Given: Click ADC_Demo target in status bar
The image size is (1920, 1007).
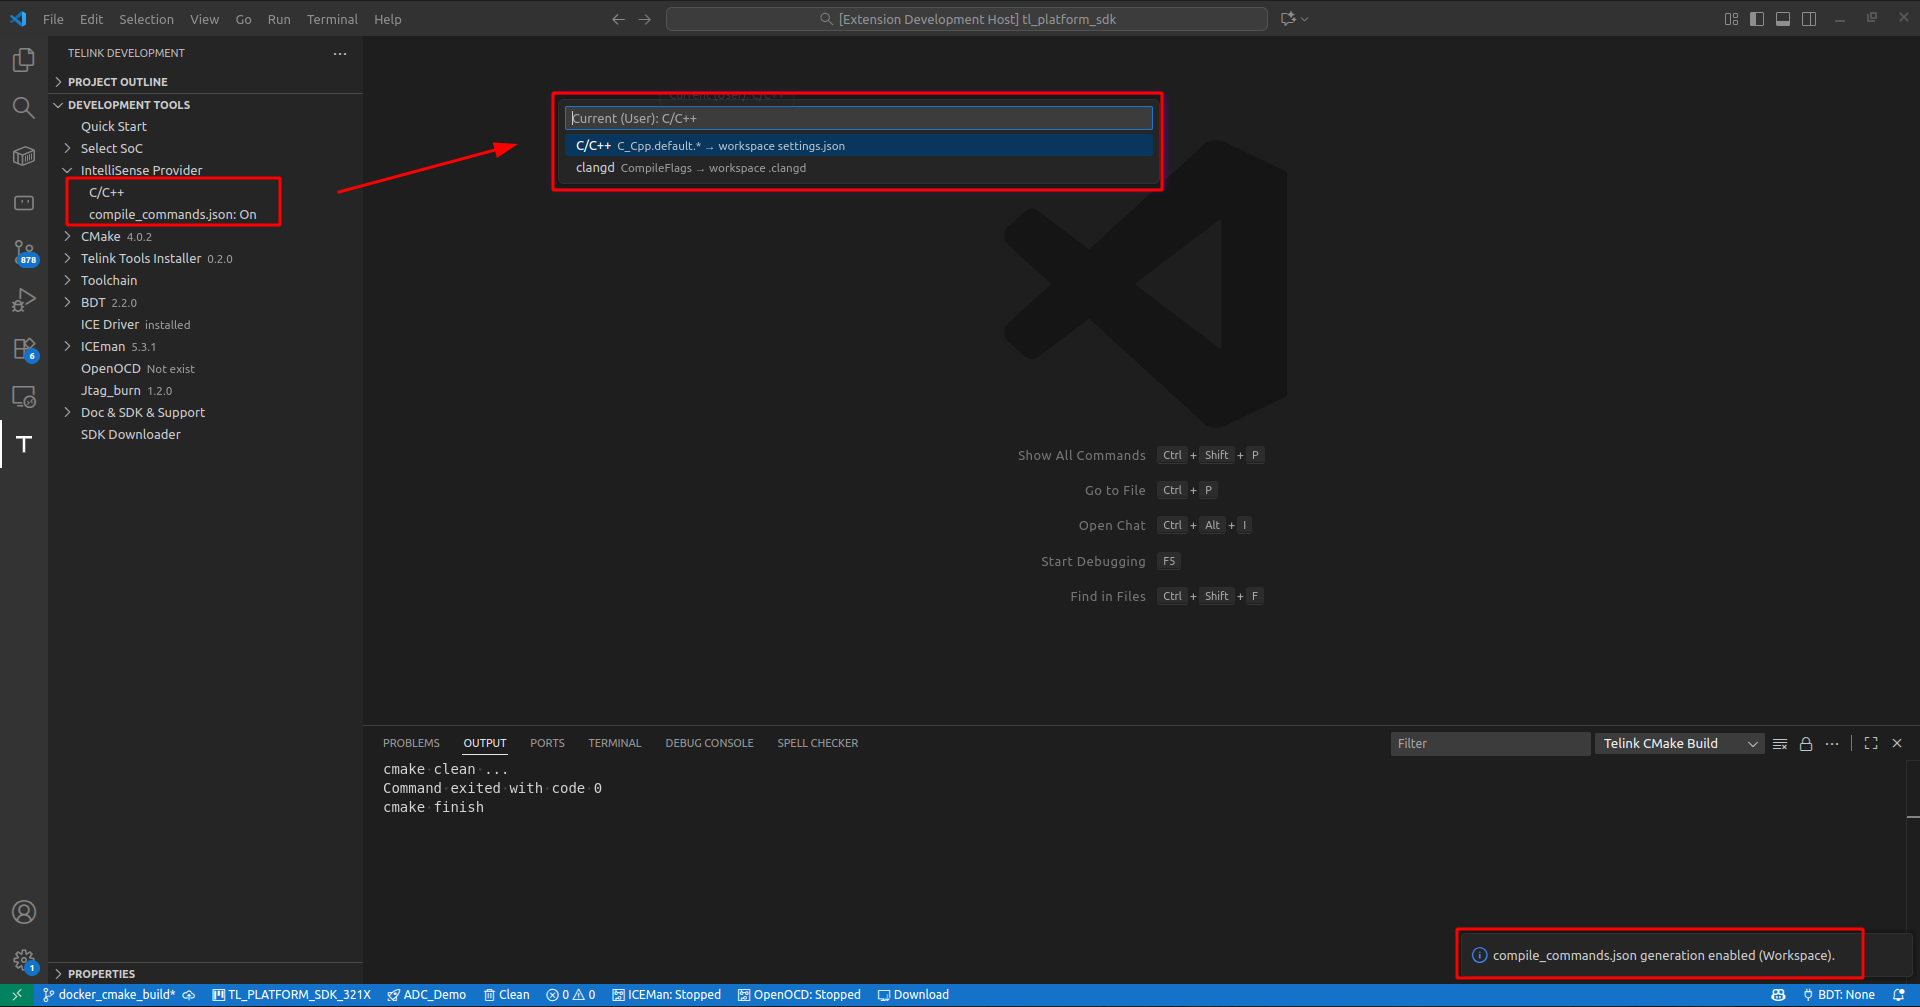Looking at the screenshot, I should tap(426, 995).
